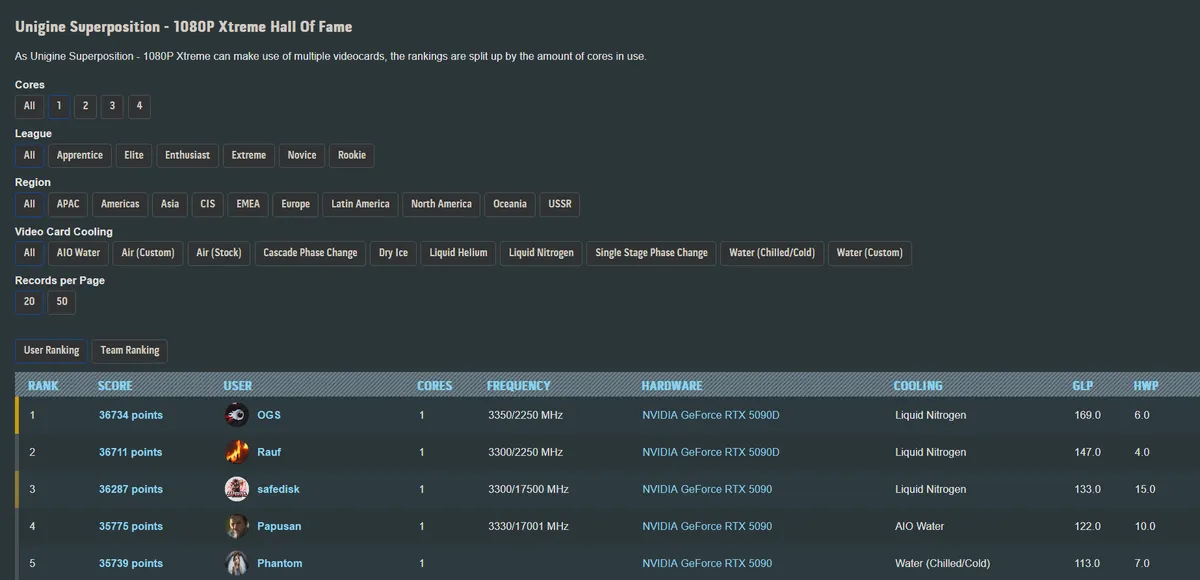Sort table by Frequency column header
The image size is (1200, 580).
tap(518, 386)
